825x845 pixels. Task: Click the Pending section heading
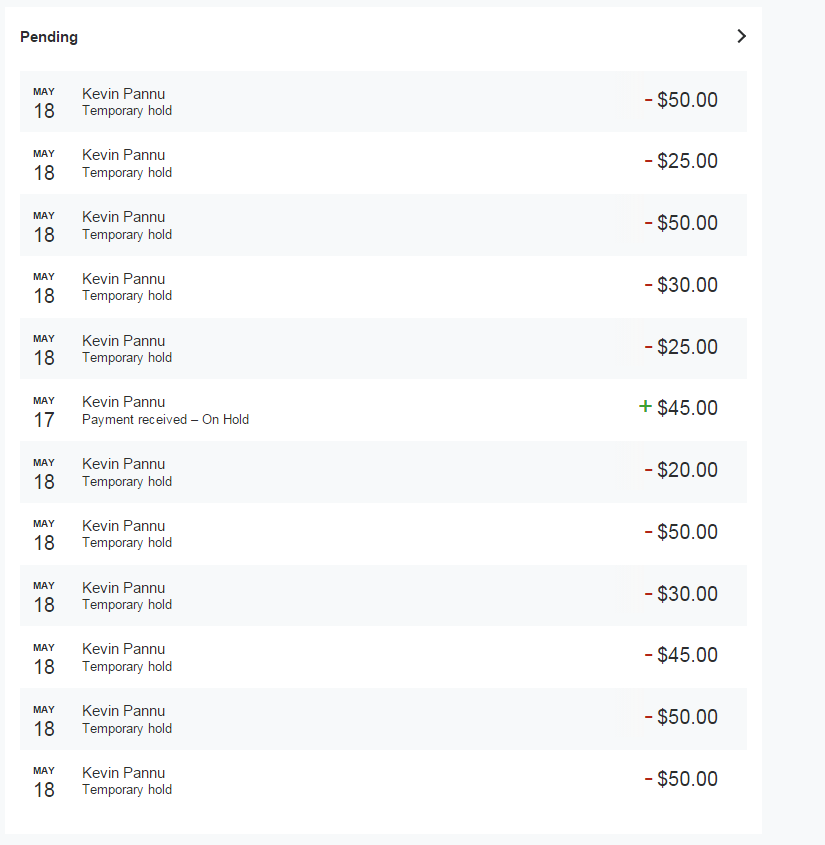point(49,37)
